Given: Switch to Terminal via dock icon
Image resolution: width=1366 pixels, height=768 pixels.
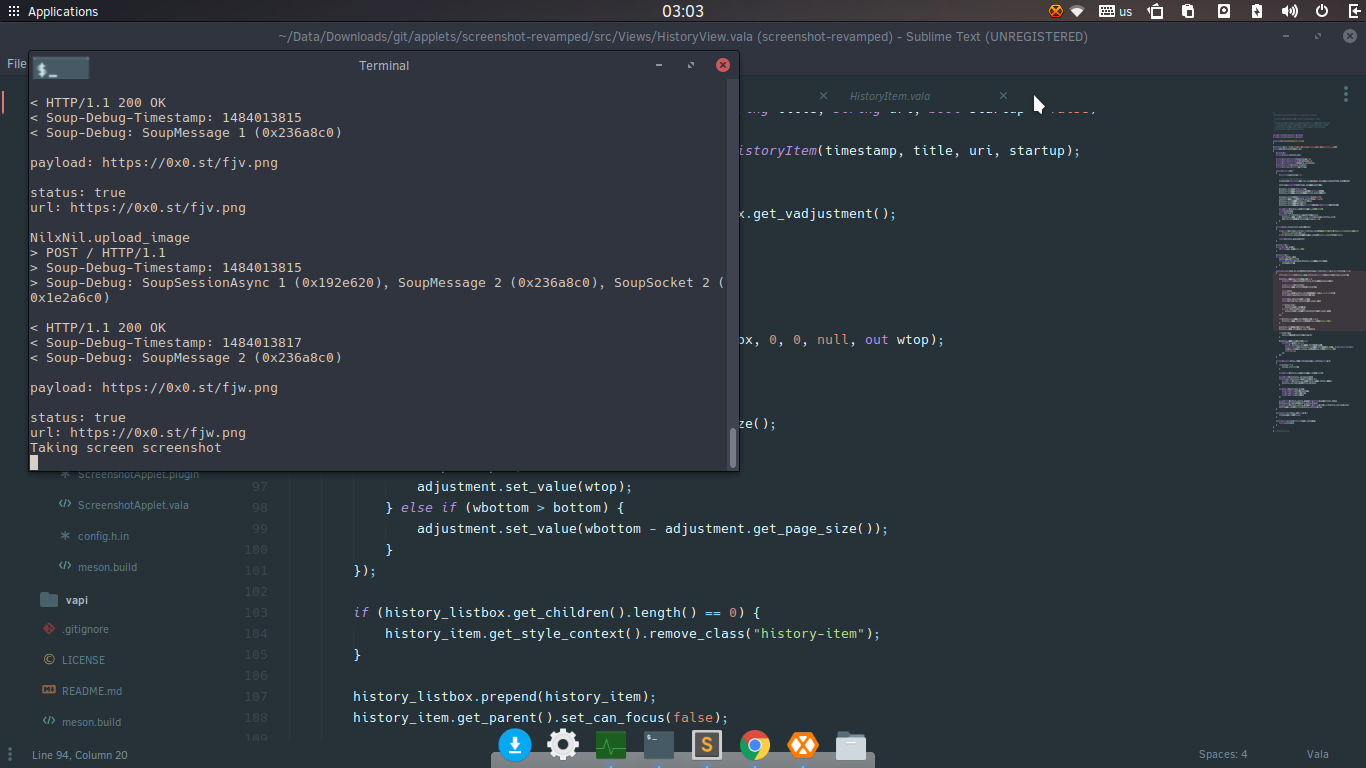Looking at the screenshot, I should point(659,745).
